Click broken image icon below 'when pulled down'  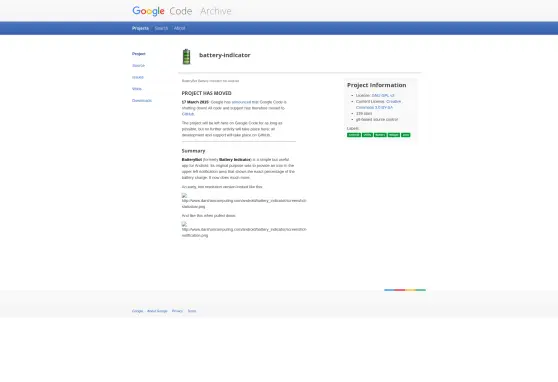pos(184,224)
